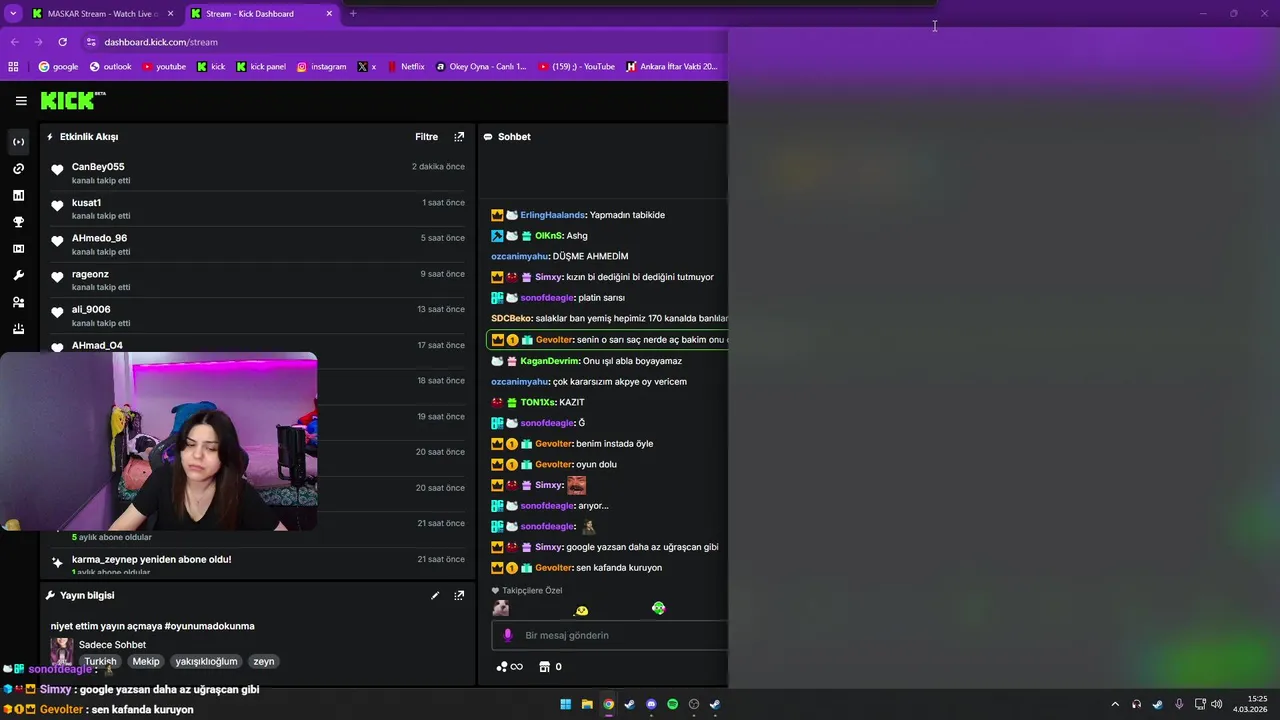This screenshot has height=720, width=1280.
Task: Edit stream info with pencil icon
Action: (x=435, y=596)
